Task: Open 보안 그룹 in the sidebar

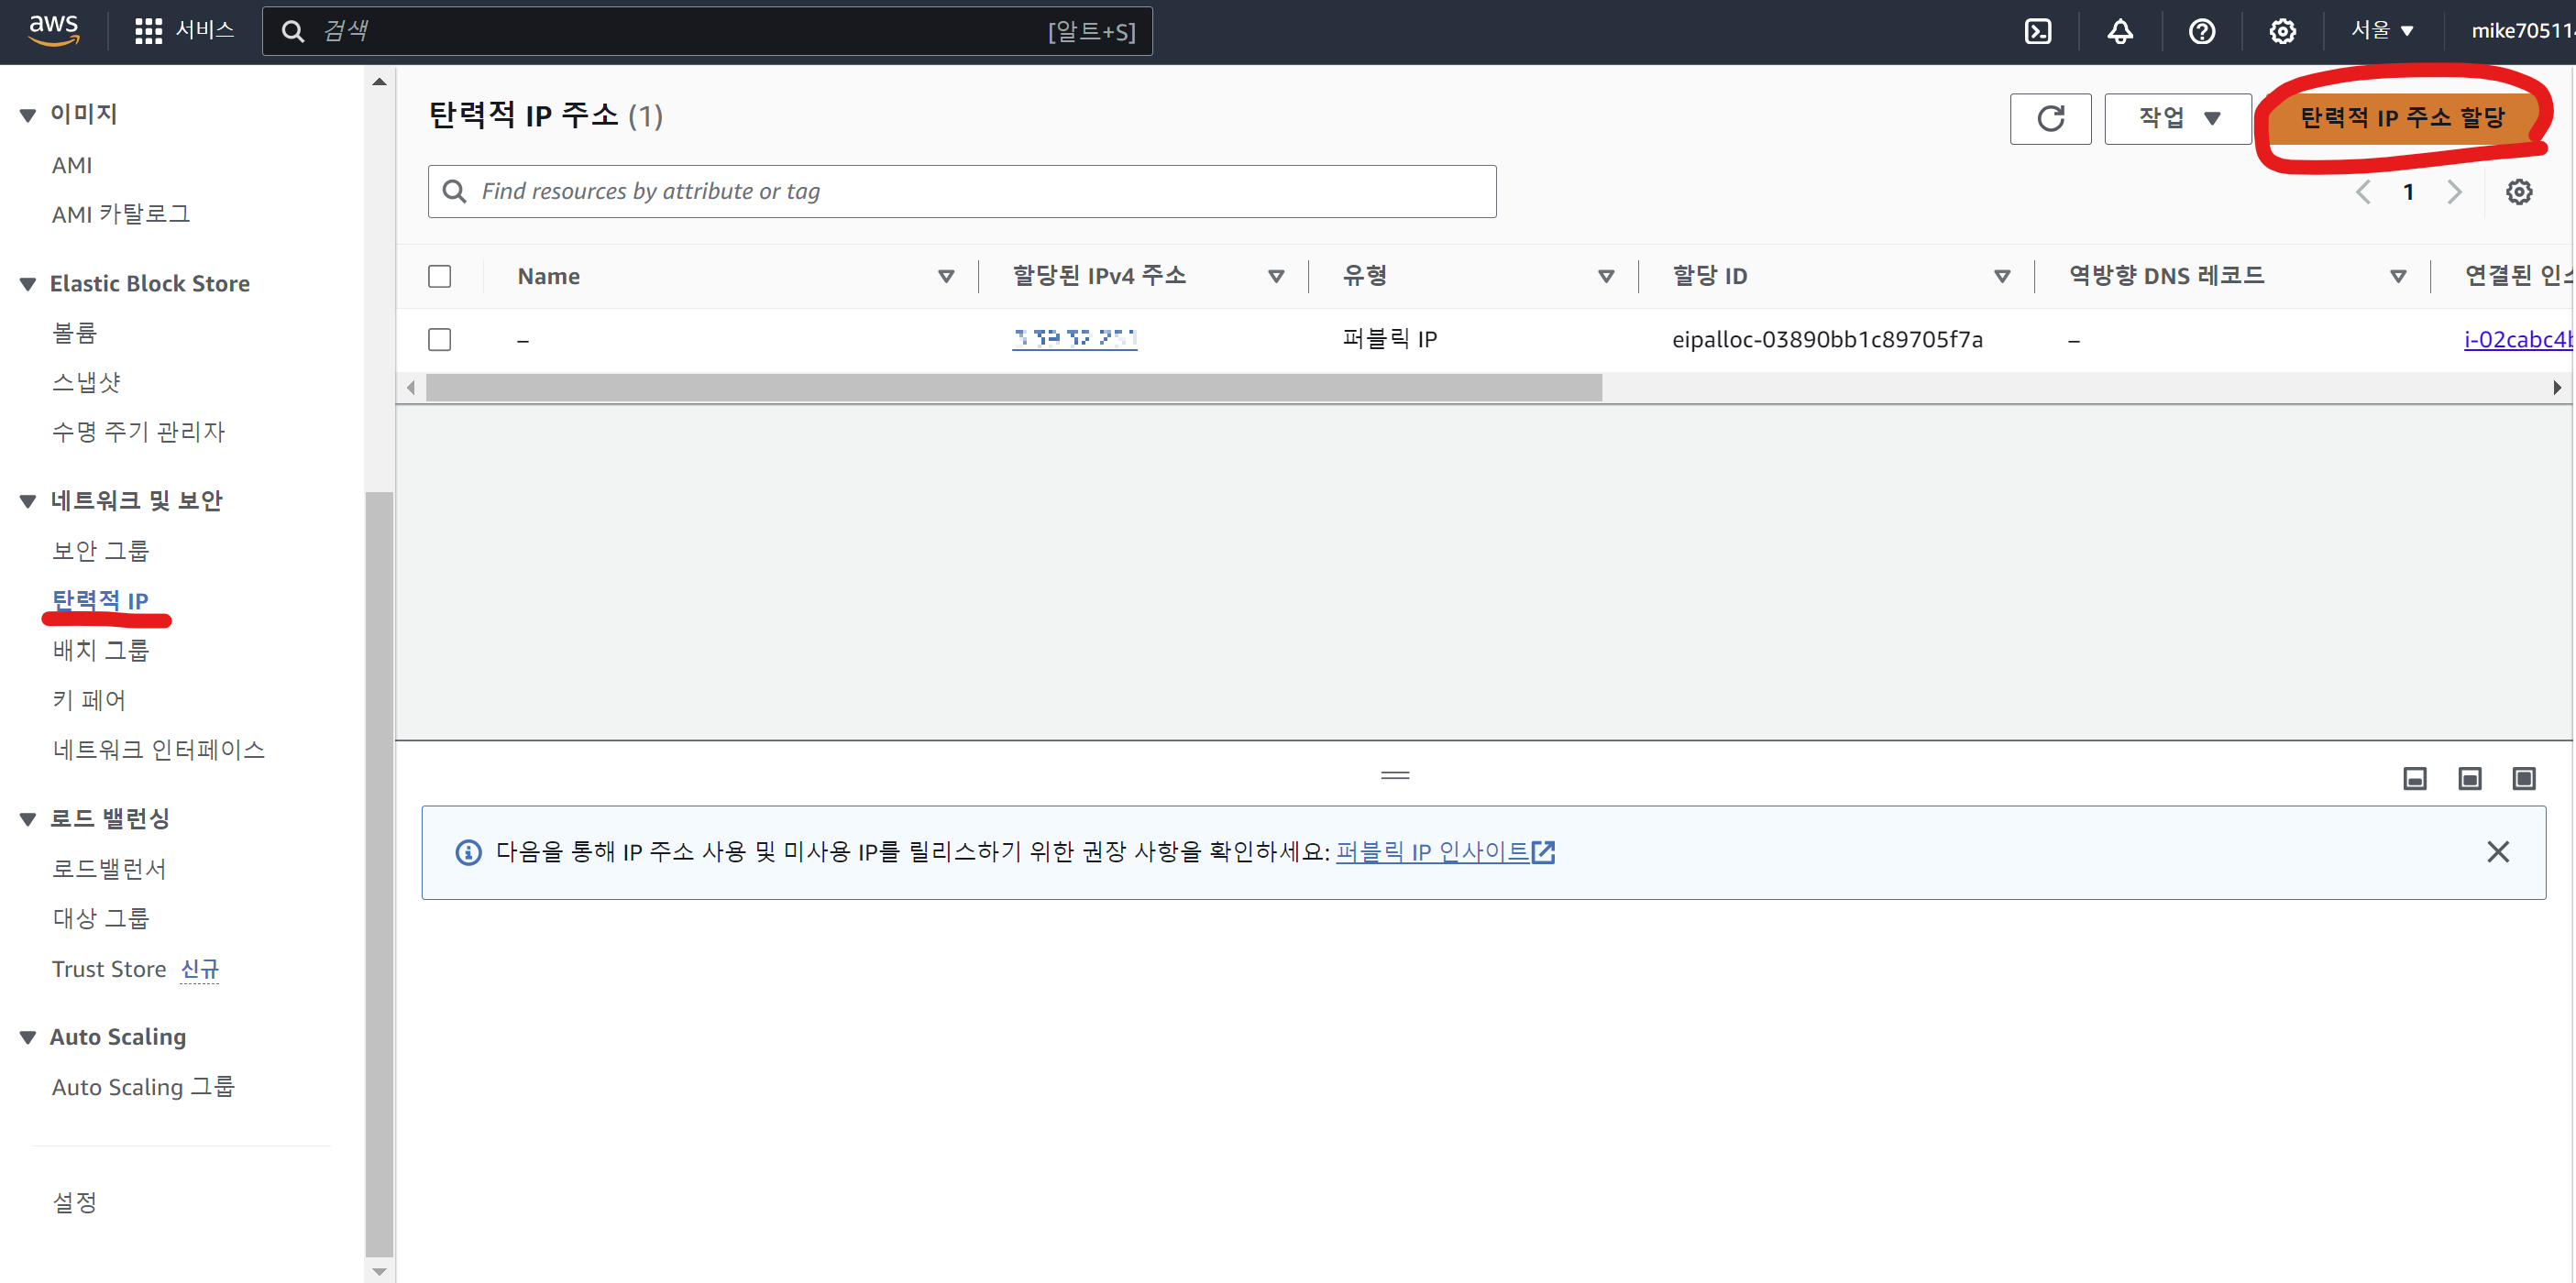Action: pyautogui.click(x=100, y=550)
